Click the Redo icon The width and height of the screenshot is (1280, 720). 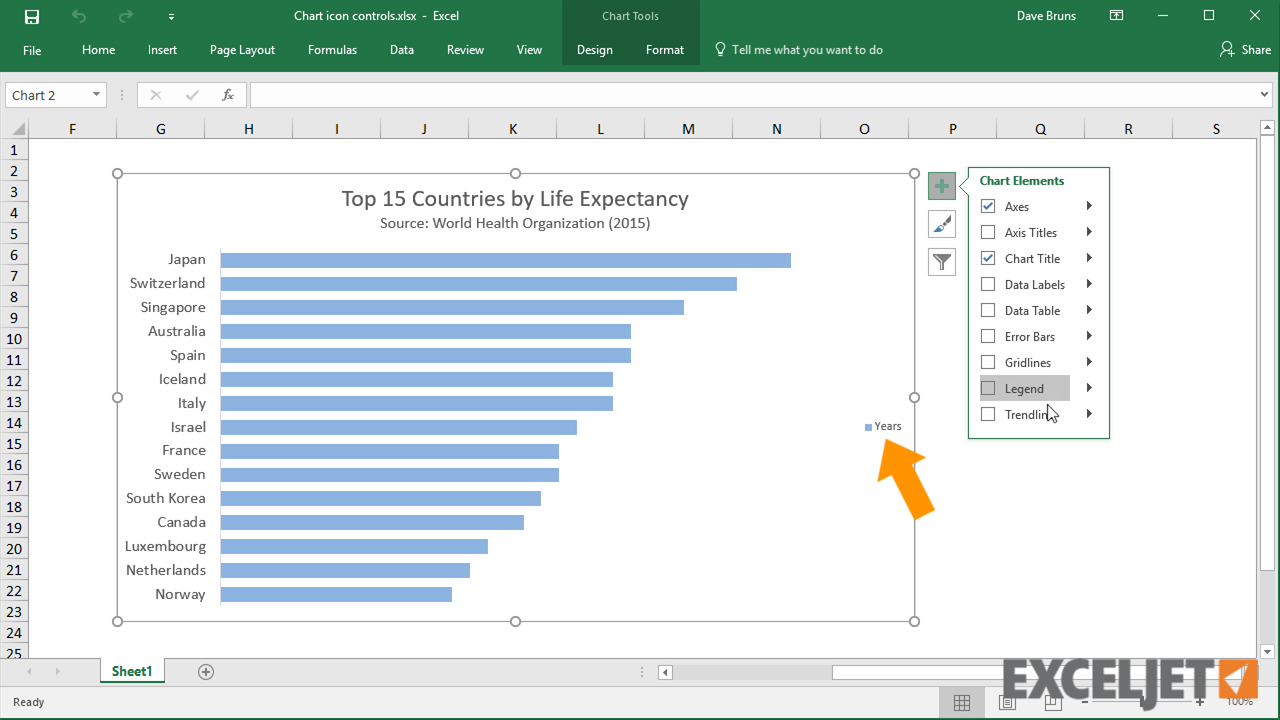[x=124, y=15]
